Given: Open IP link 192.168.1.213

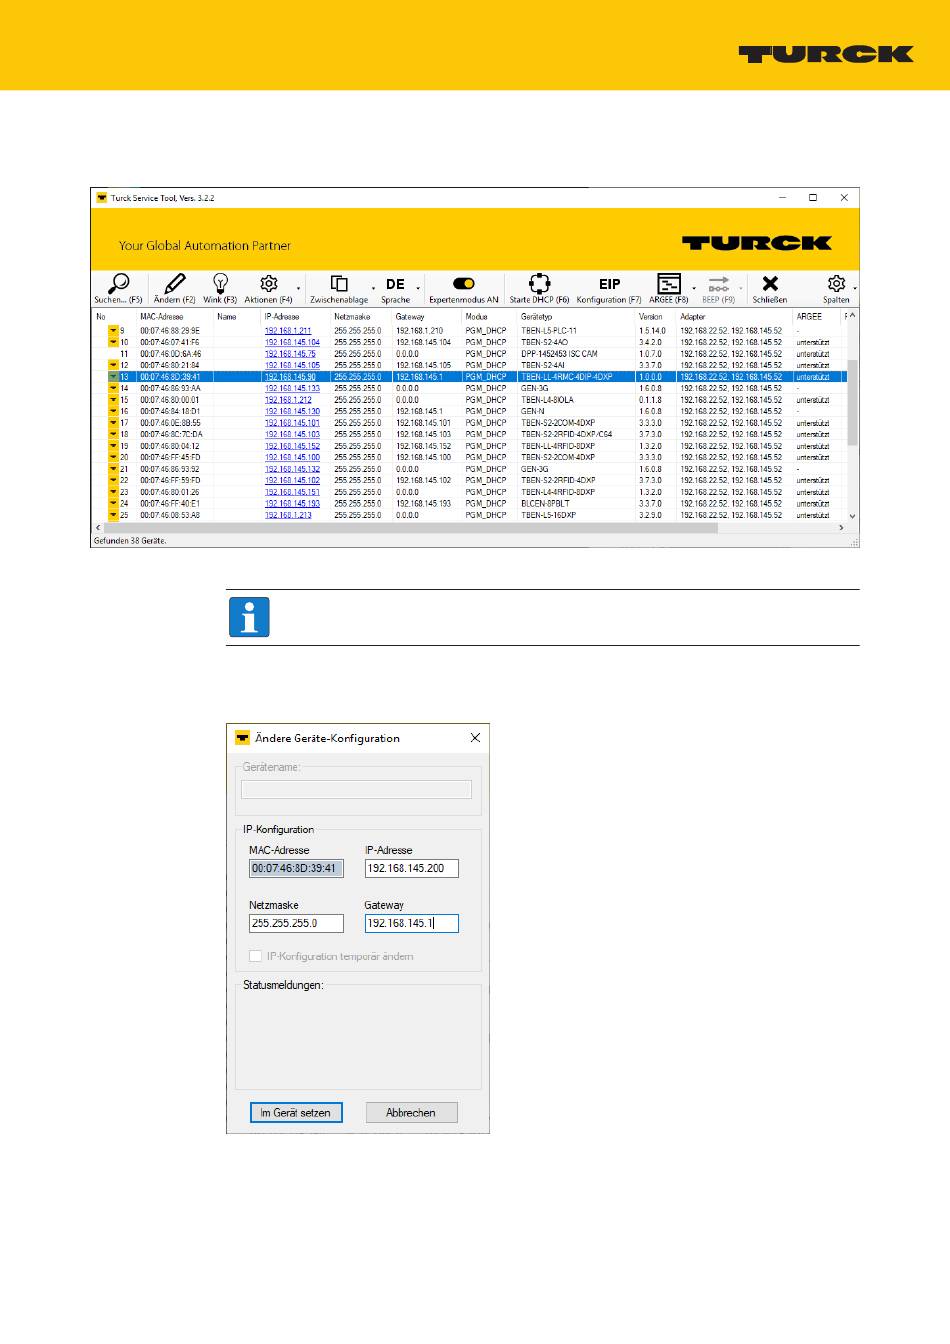Looking at the screenshot, I should [x=288, y=516].
